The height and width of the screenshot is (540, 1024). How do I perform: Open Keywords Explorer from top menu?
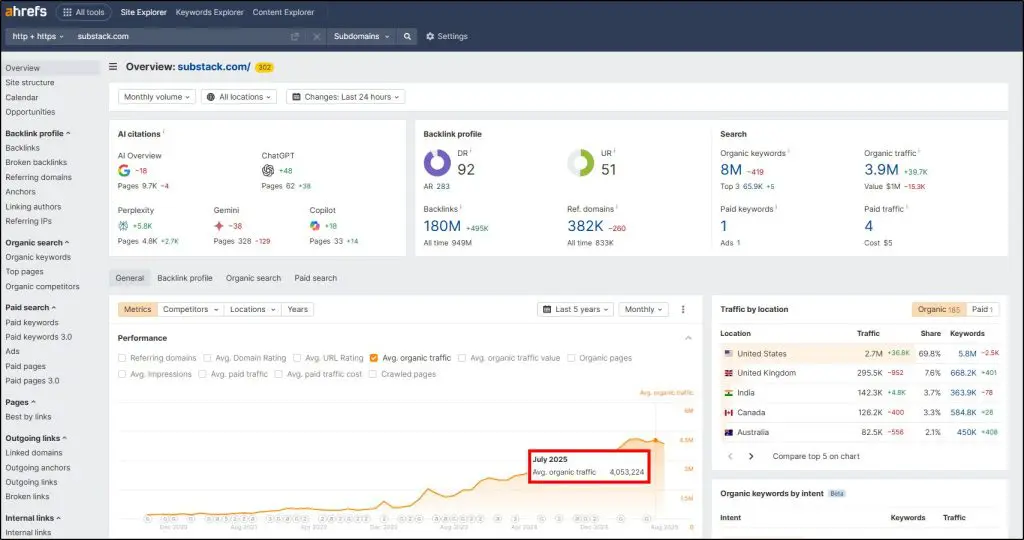click(x=209, y=12)
